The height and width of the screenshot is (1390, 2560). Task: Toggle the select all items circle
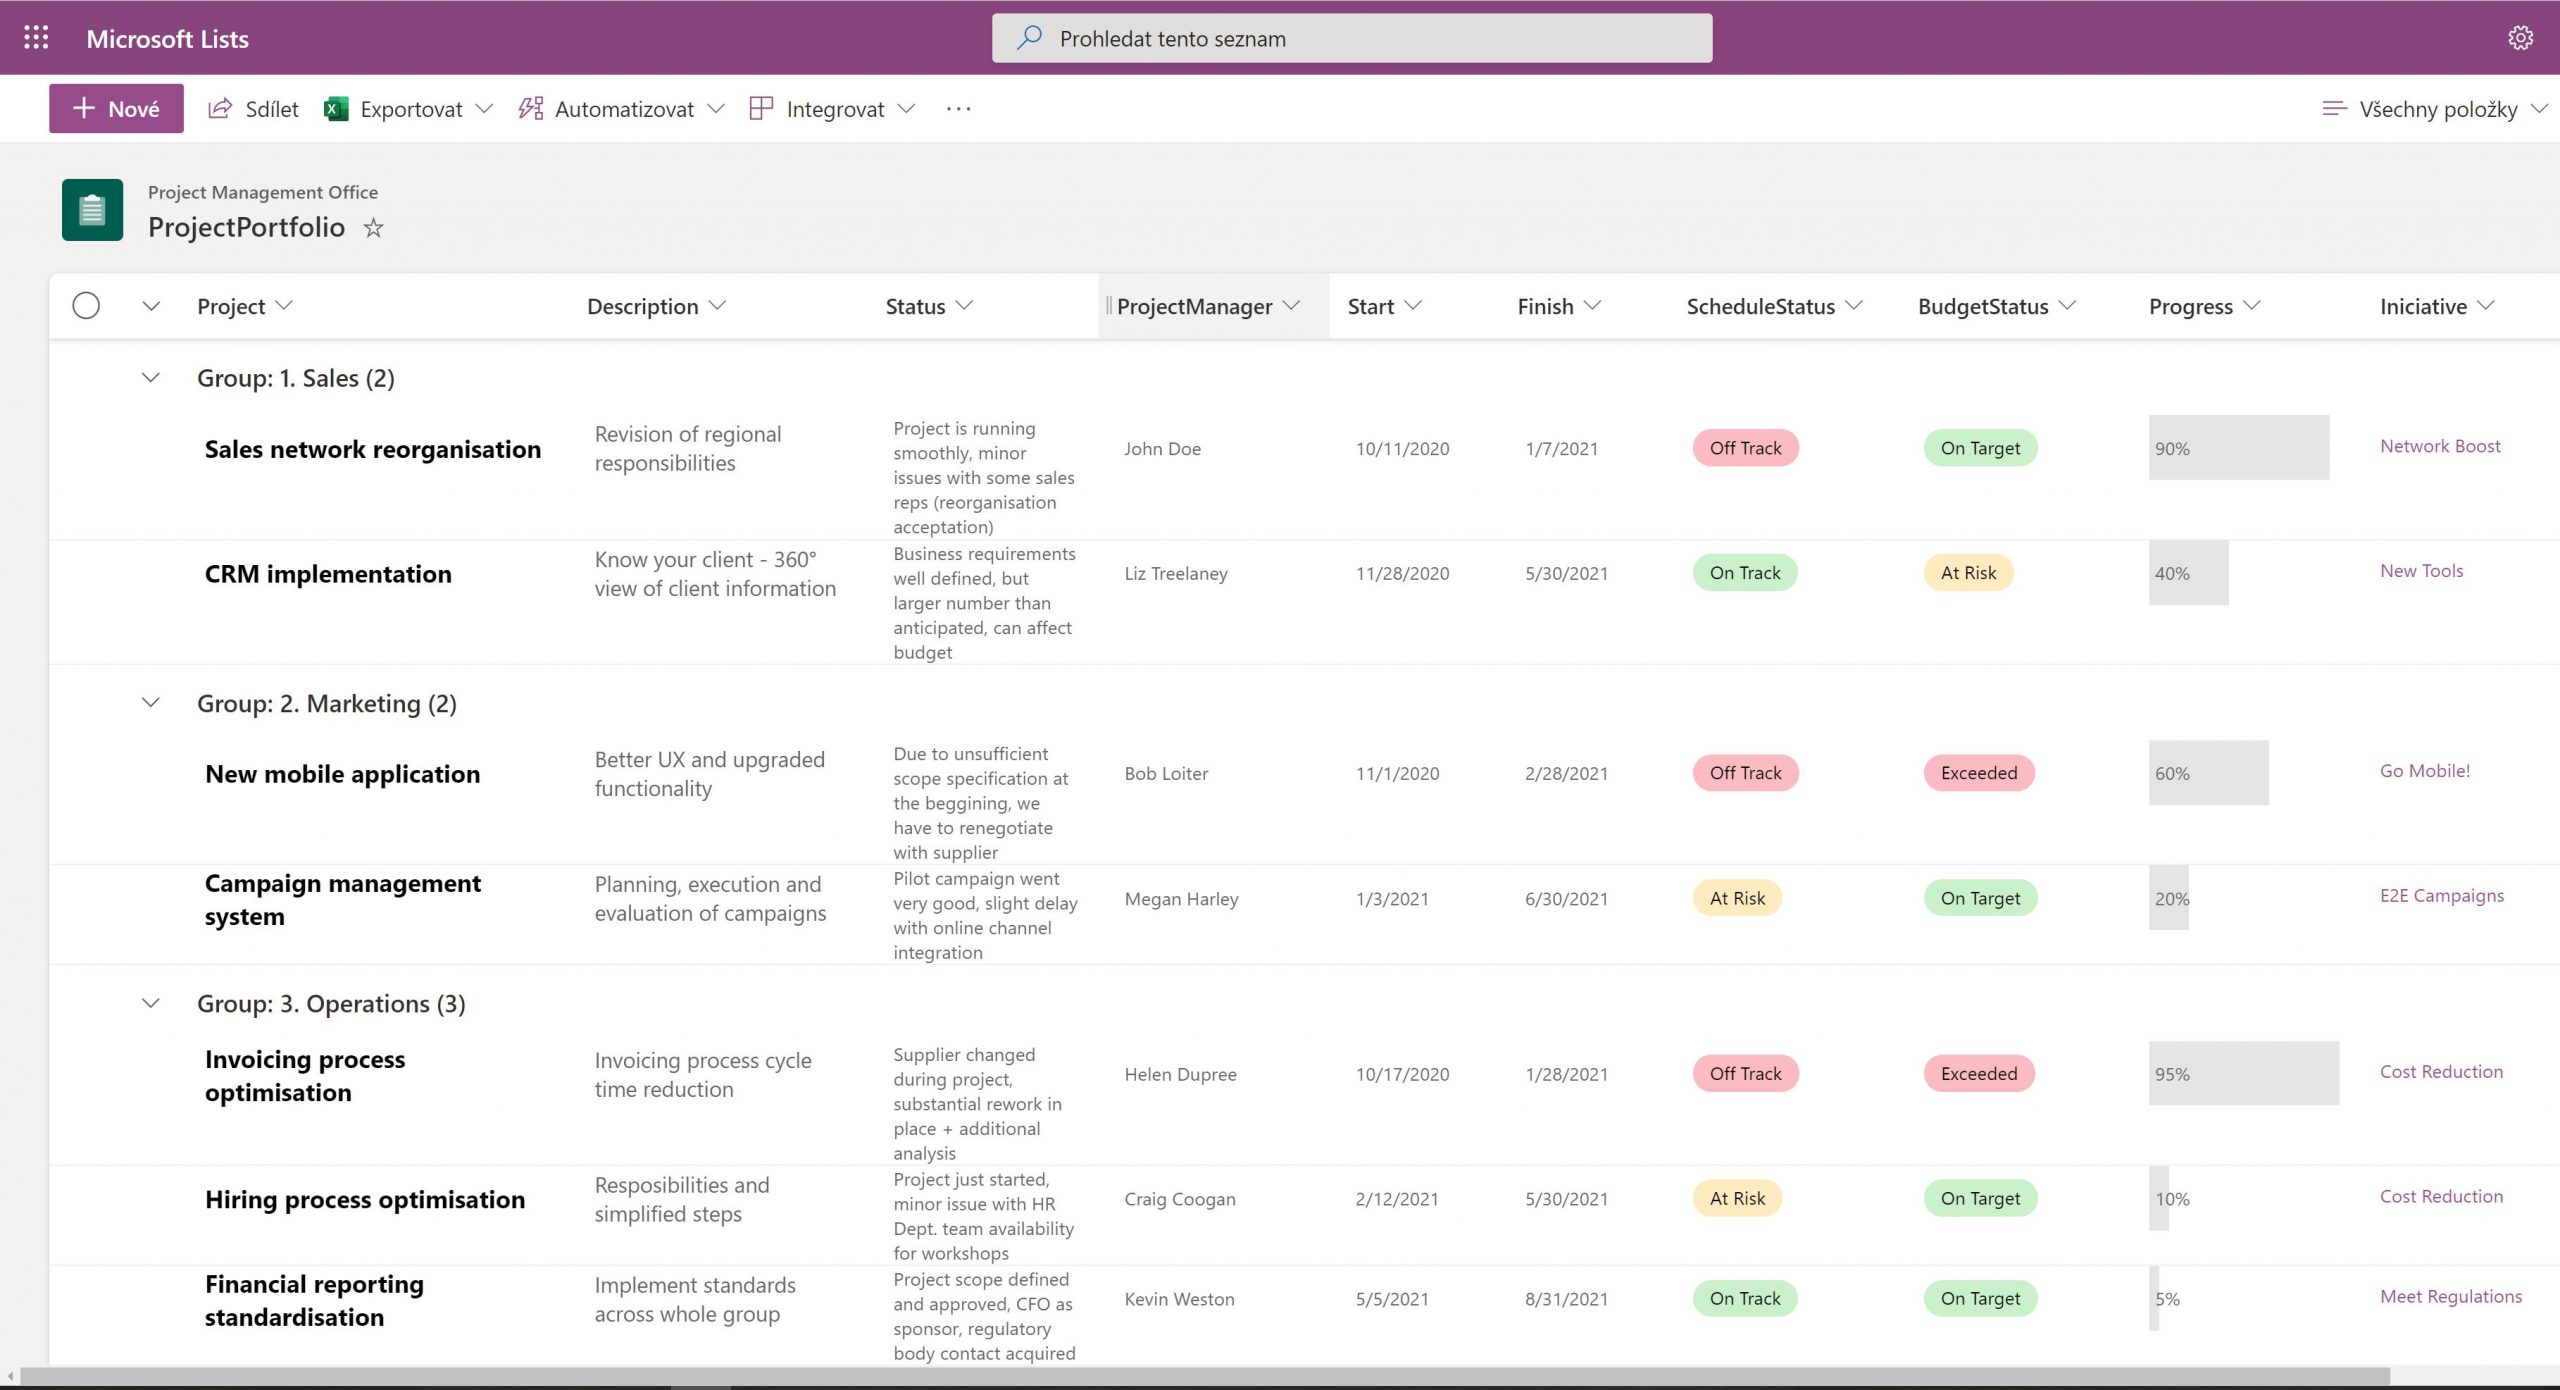click(86, 306)
